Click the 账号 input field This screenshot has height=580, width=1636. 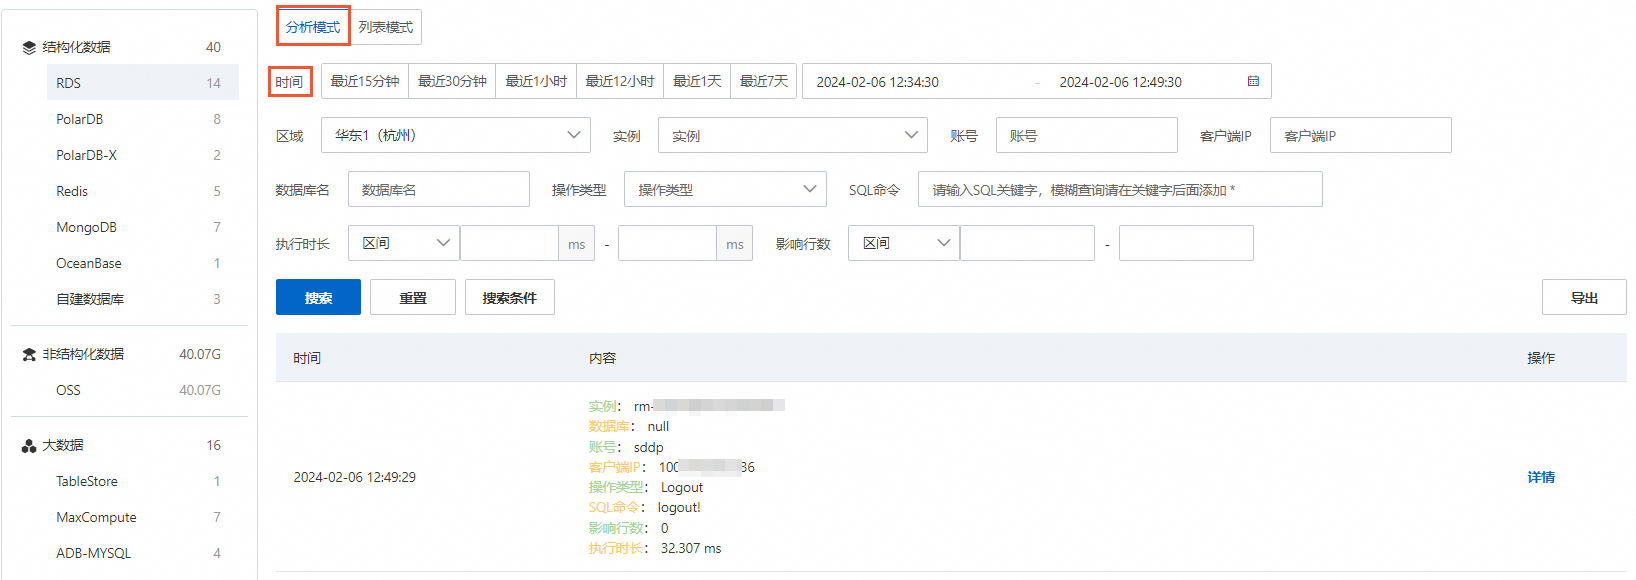click(x=1087, y=135)
